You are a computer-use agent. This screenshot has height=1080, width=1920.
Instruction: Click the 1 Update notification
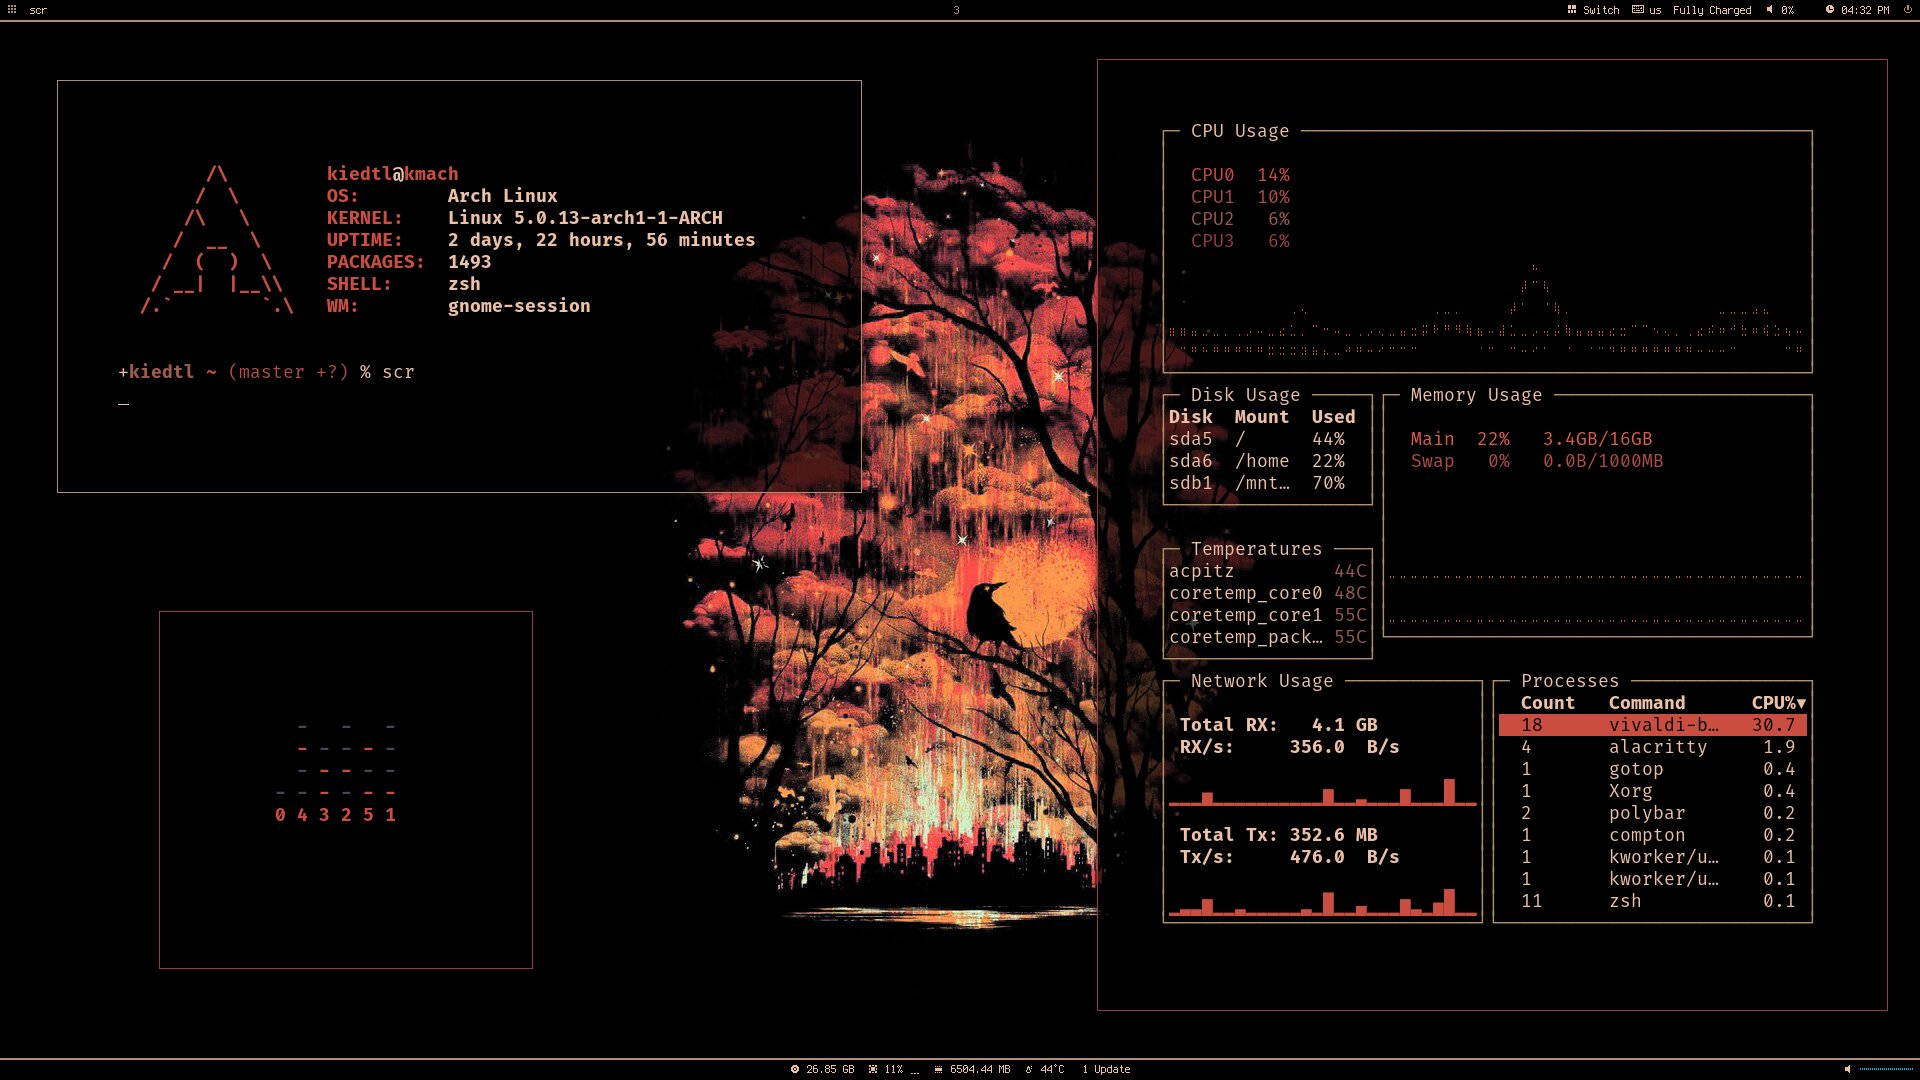point(1106,1069)
